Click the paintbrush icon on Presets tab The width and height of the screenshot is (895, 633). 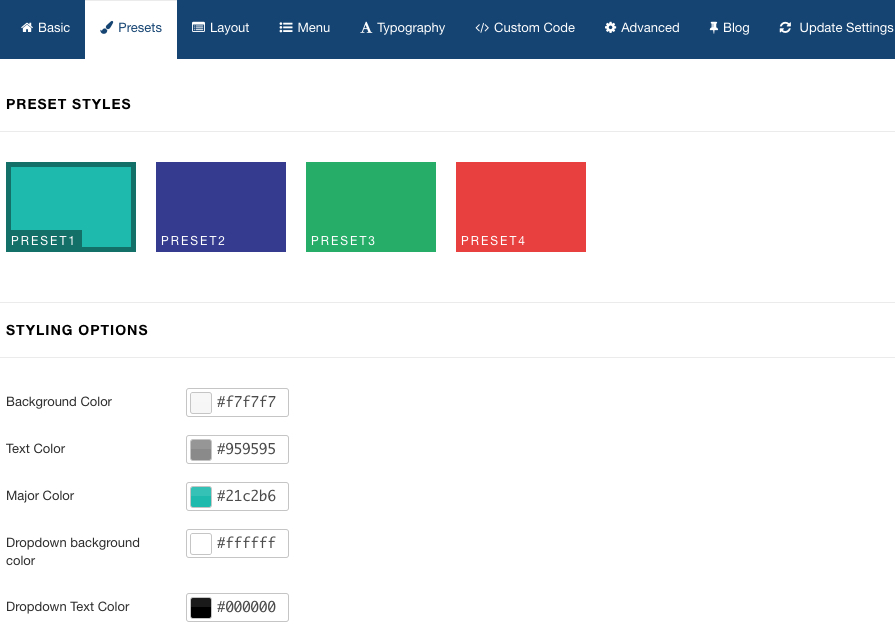click(107, 28)
